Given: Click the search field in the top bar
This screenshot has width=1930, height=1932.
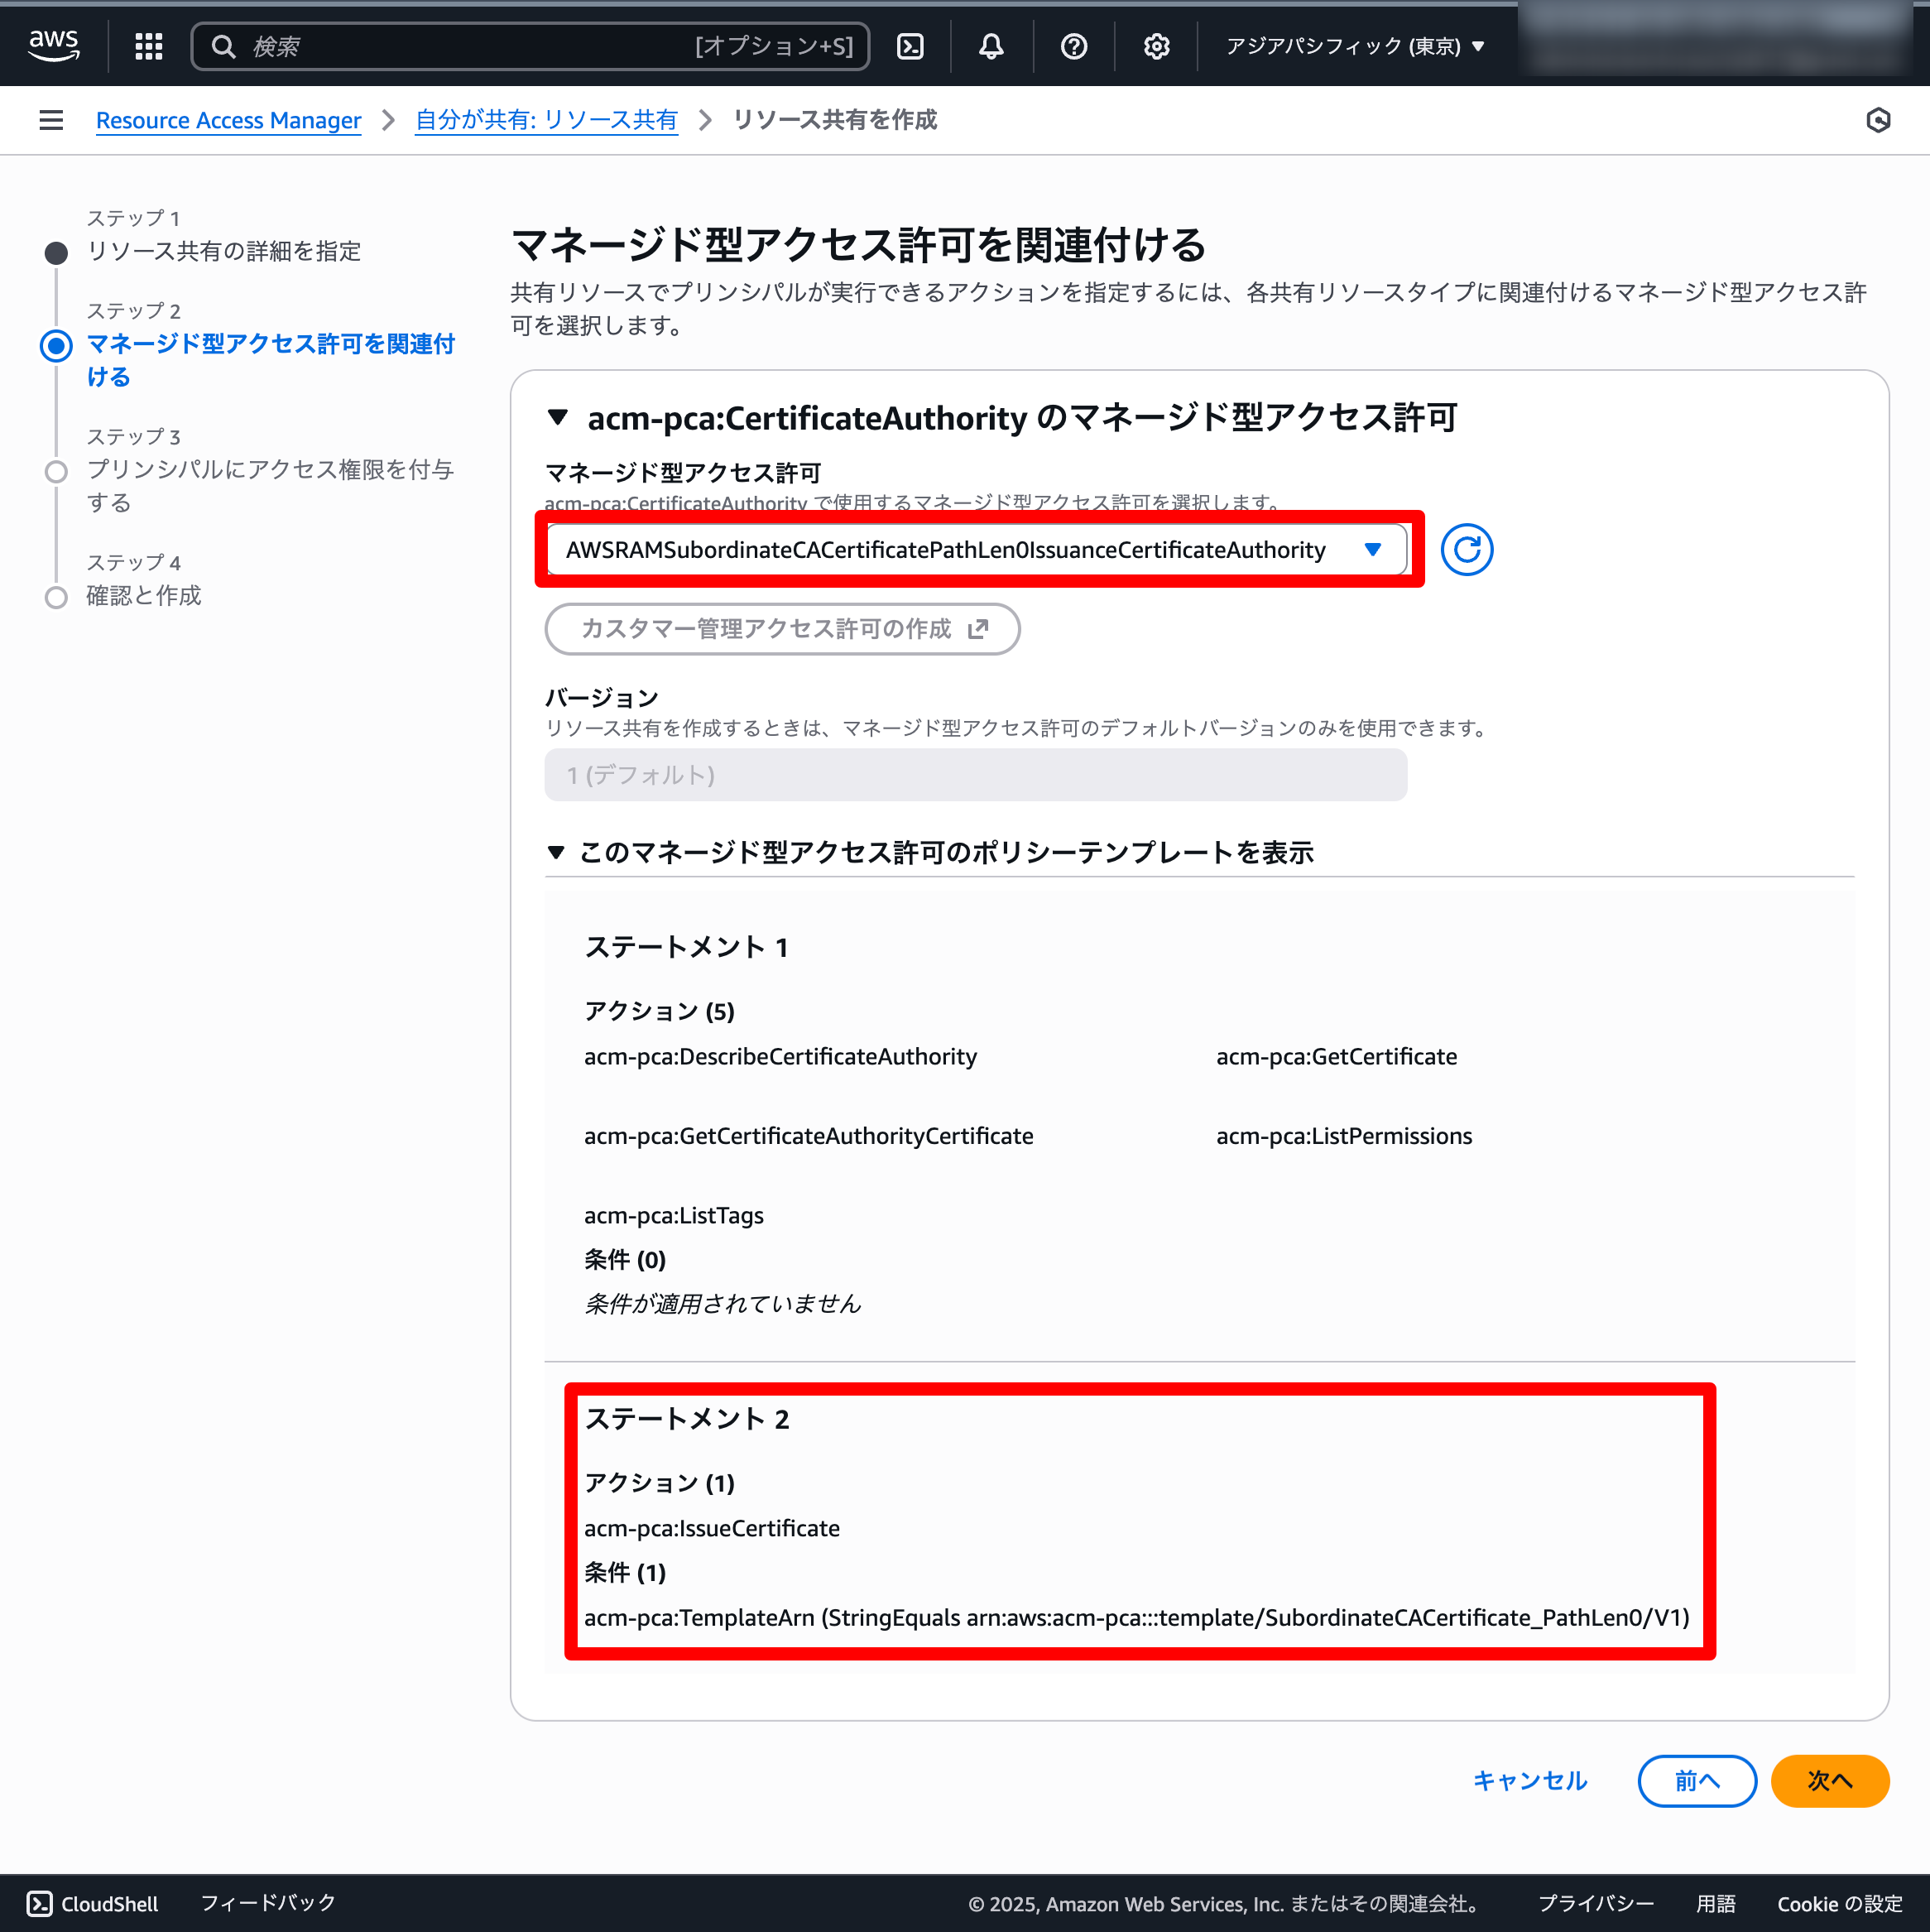Looking at the screenshot, I should [530, 45].
